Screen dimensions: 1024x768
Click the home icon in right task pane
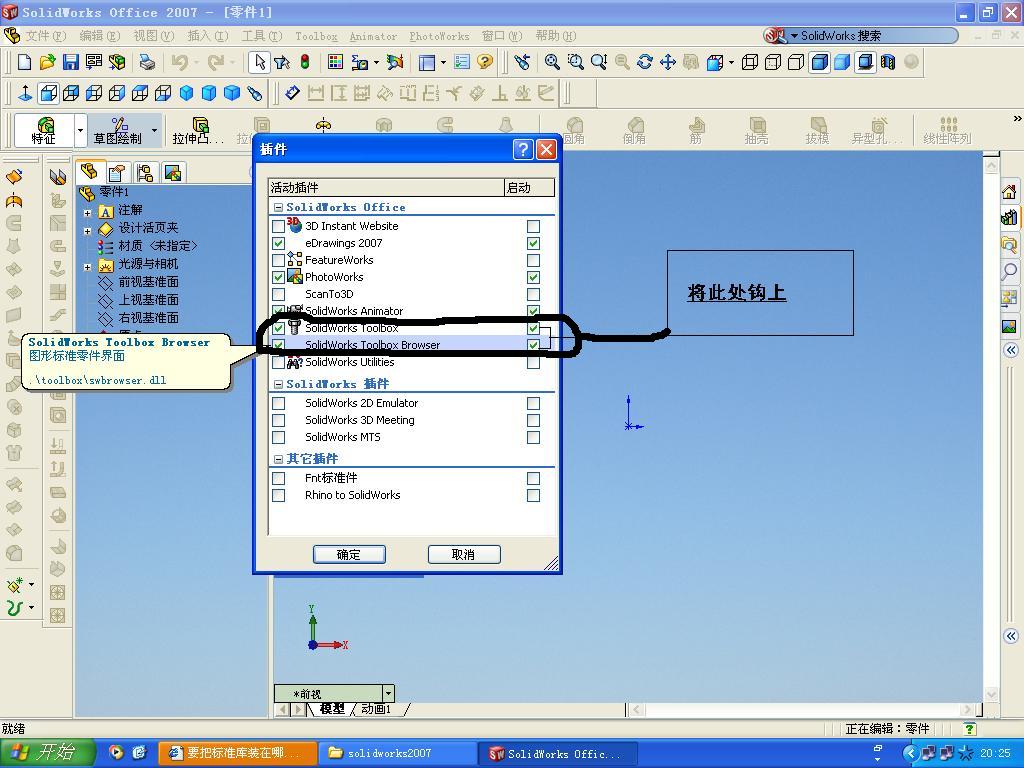tap(1009, 192)
